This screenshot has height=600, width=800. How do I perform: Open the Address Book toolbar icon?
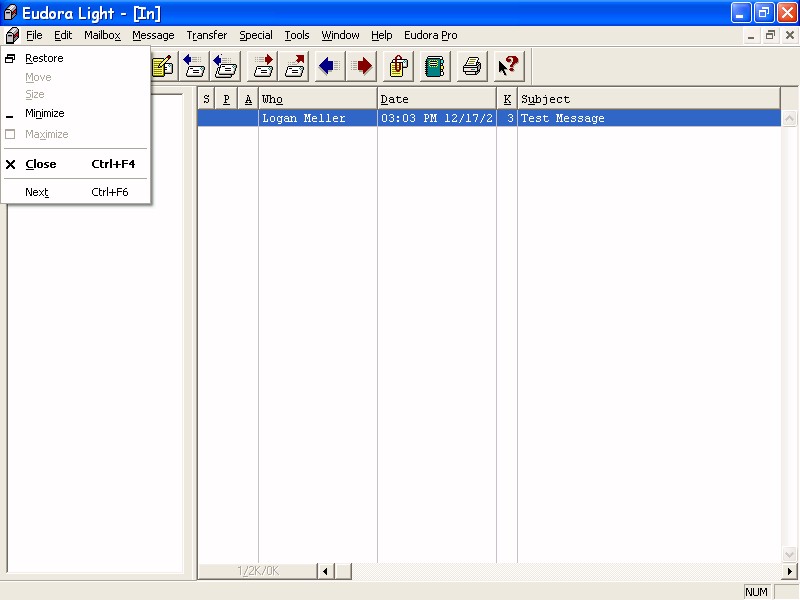(x=435, y=66)
